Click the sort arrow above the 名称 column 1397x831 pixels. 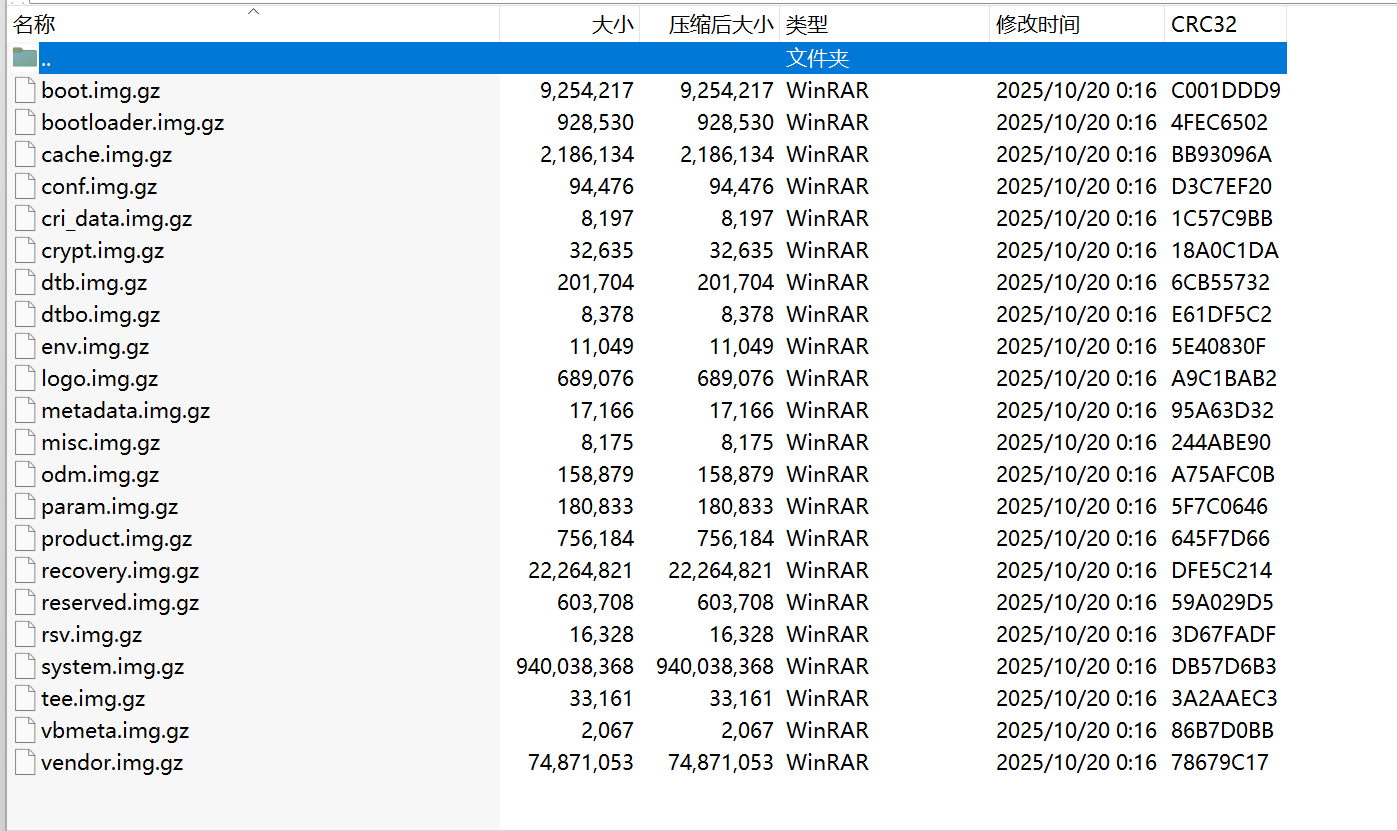pos(253,10)
